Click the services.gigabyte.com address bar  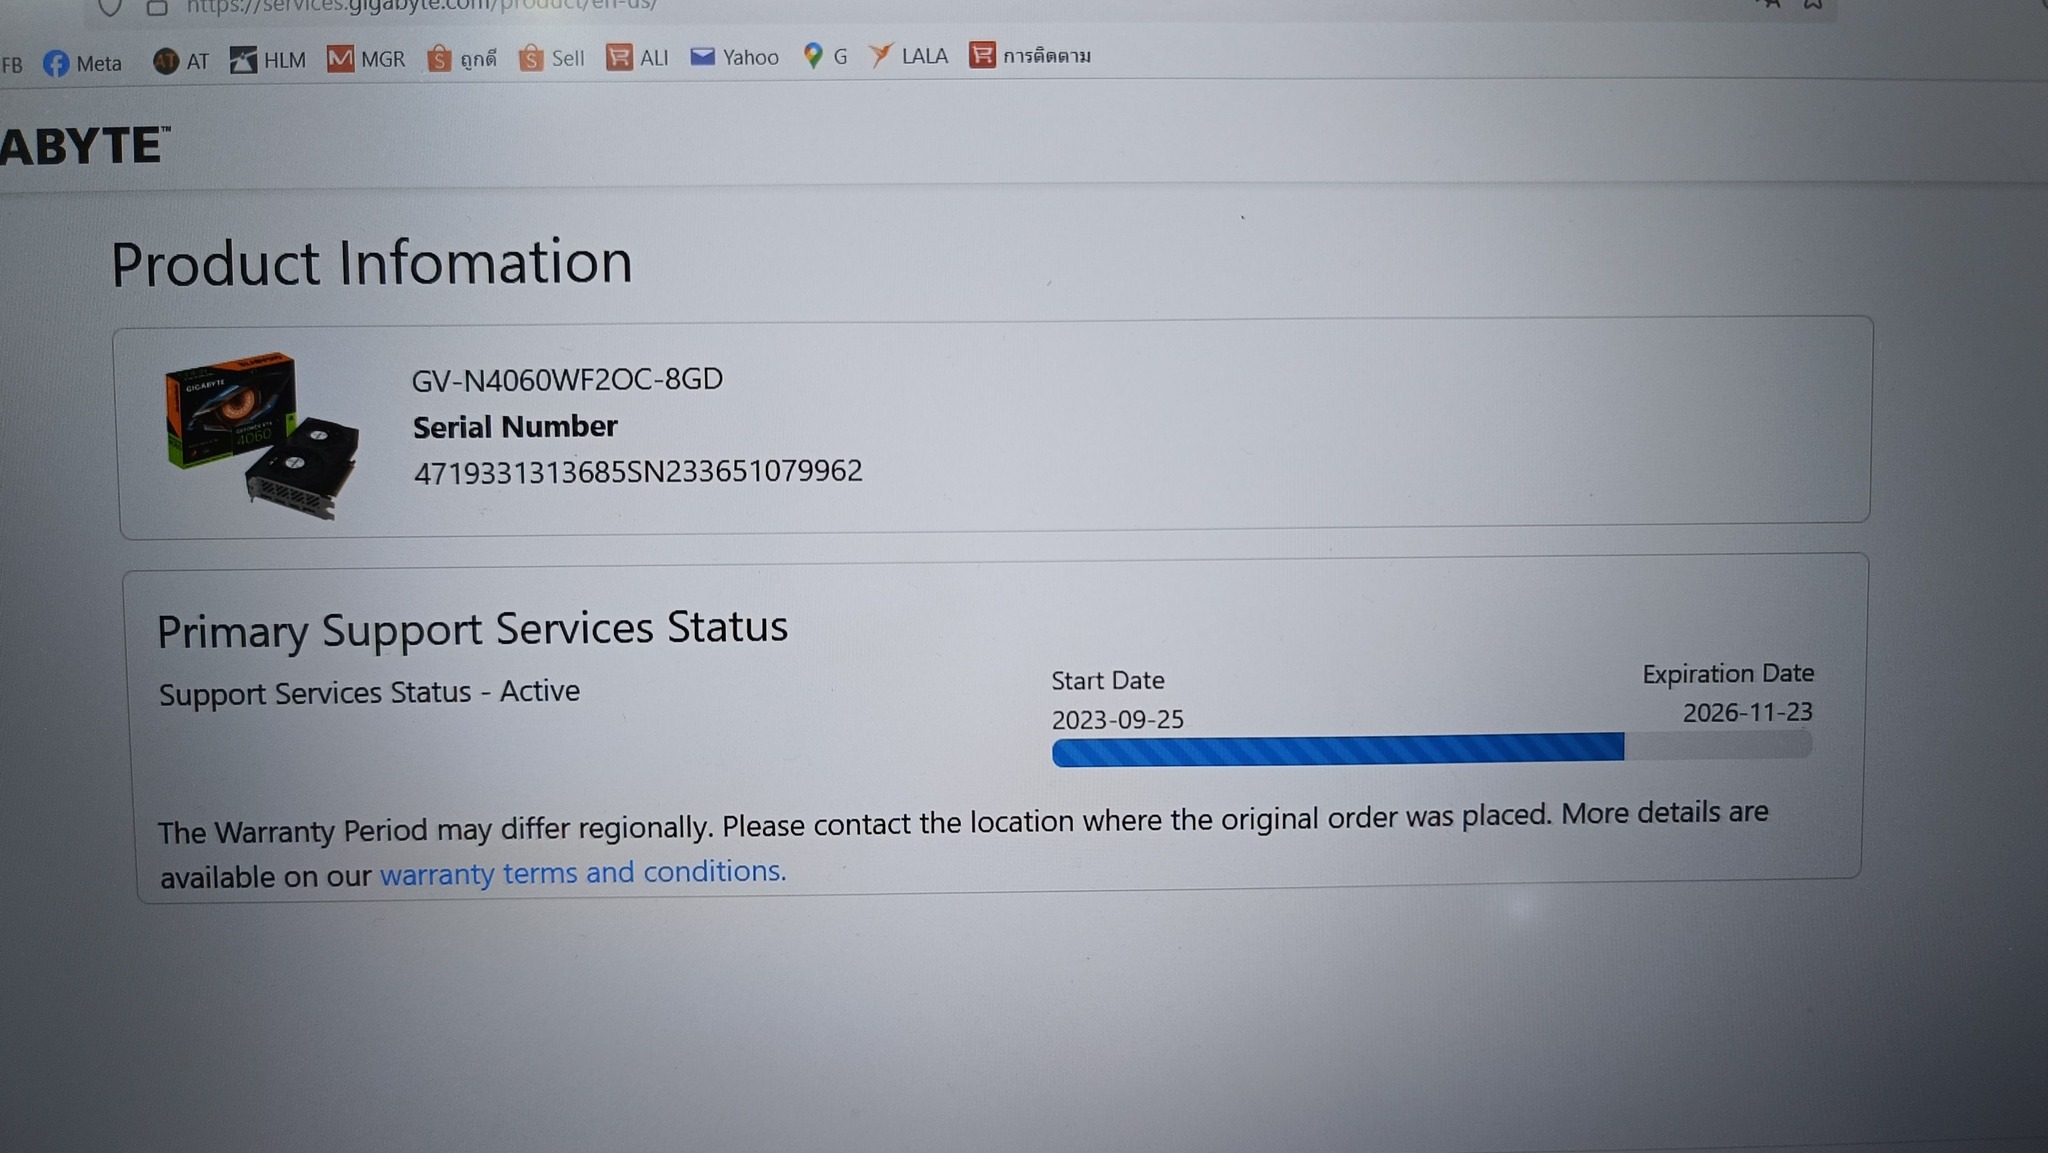tap(420, 6)
